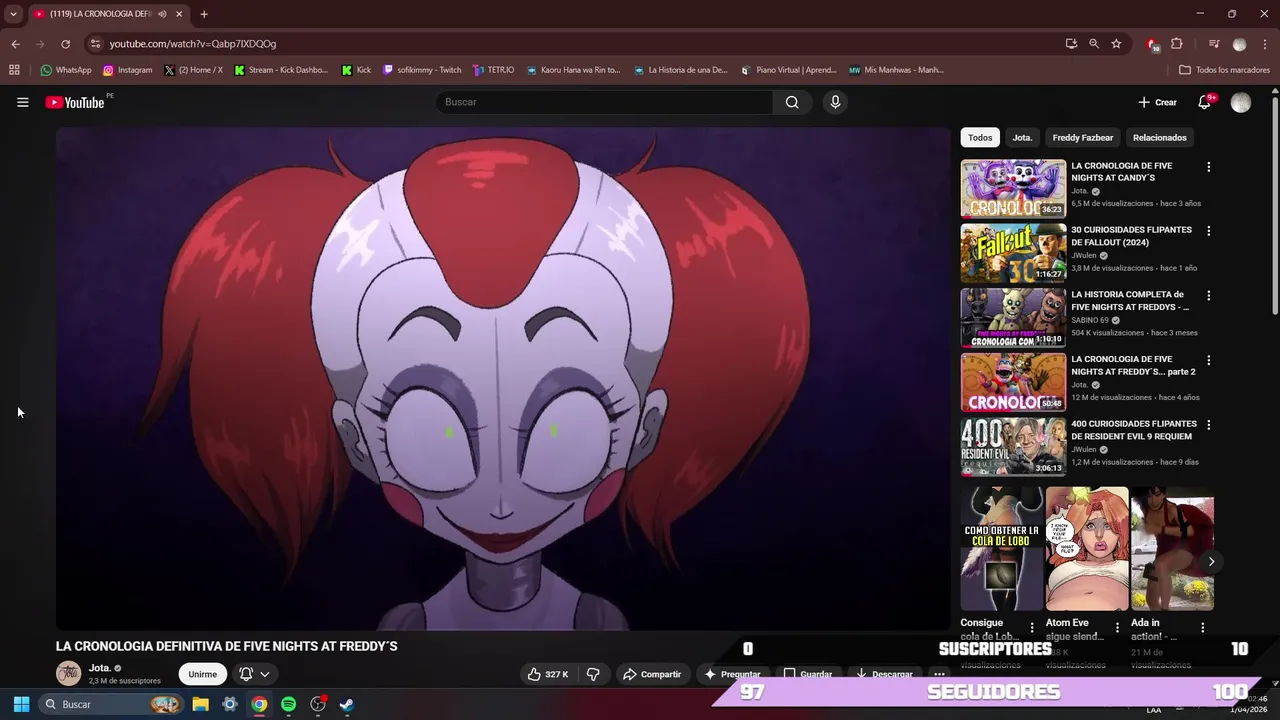Click the search magnifier button
Image resolution: width=1280 pixels, height=720 pixels.
tap(792, 102)
